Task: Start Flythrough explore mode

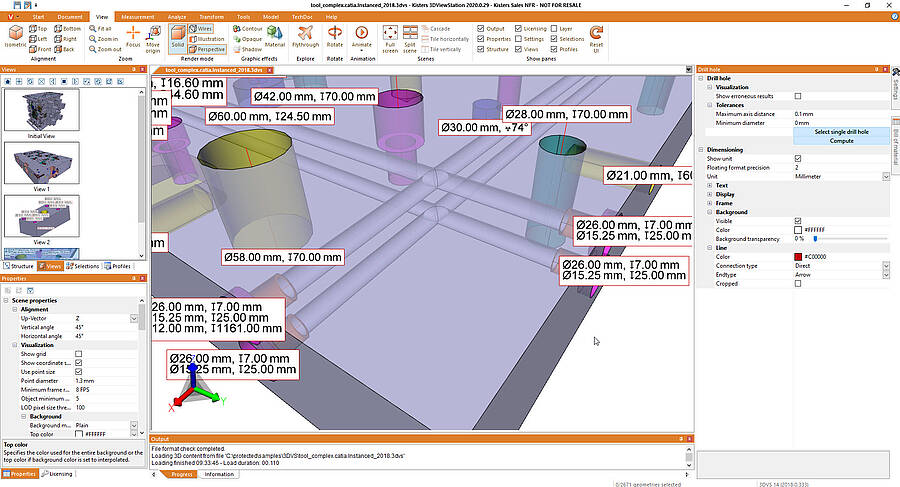Action: (x=305, y=37)
